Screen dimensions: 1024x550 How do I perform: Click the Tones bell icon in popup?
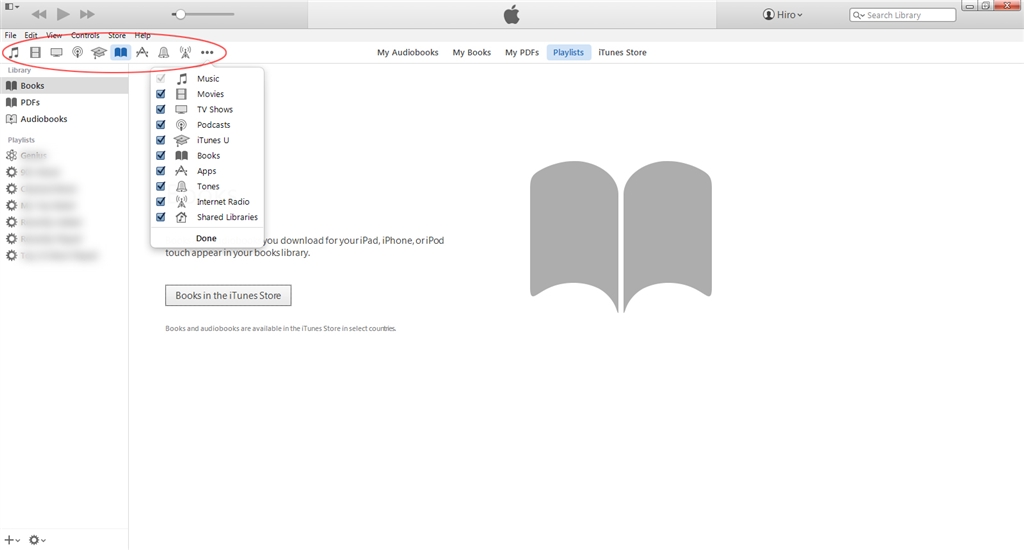(x=182, y=186)
